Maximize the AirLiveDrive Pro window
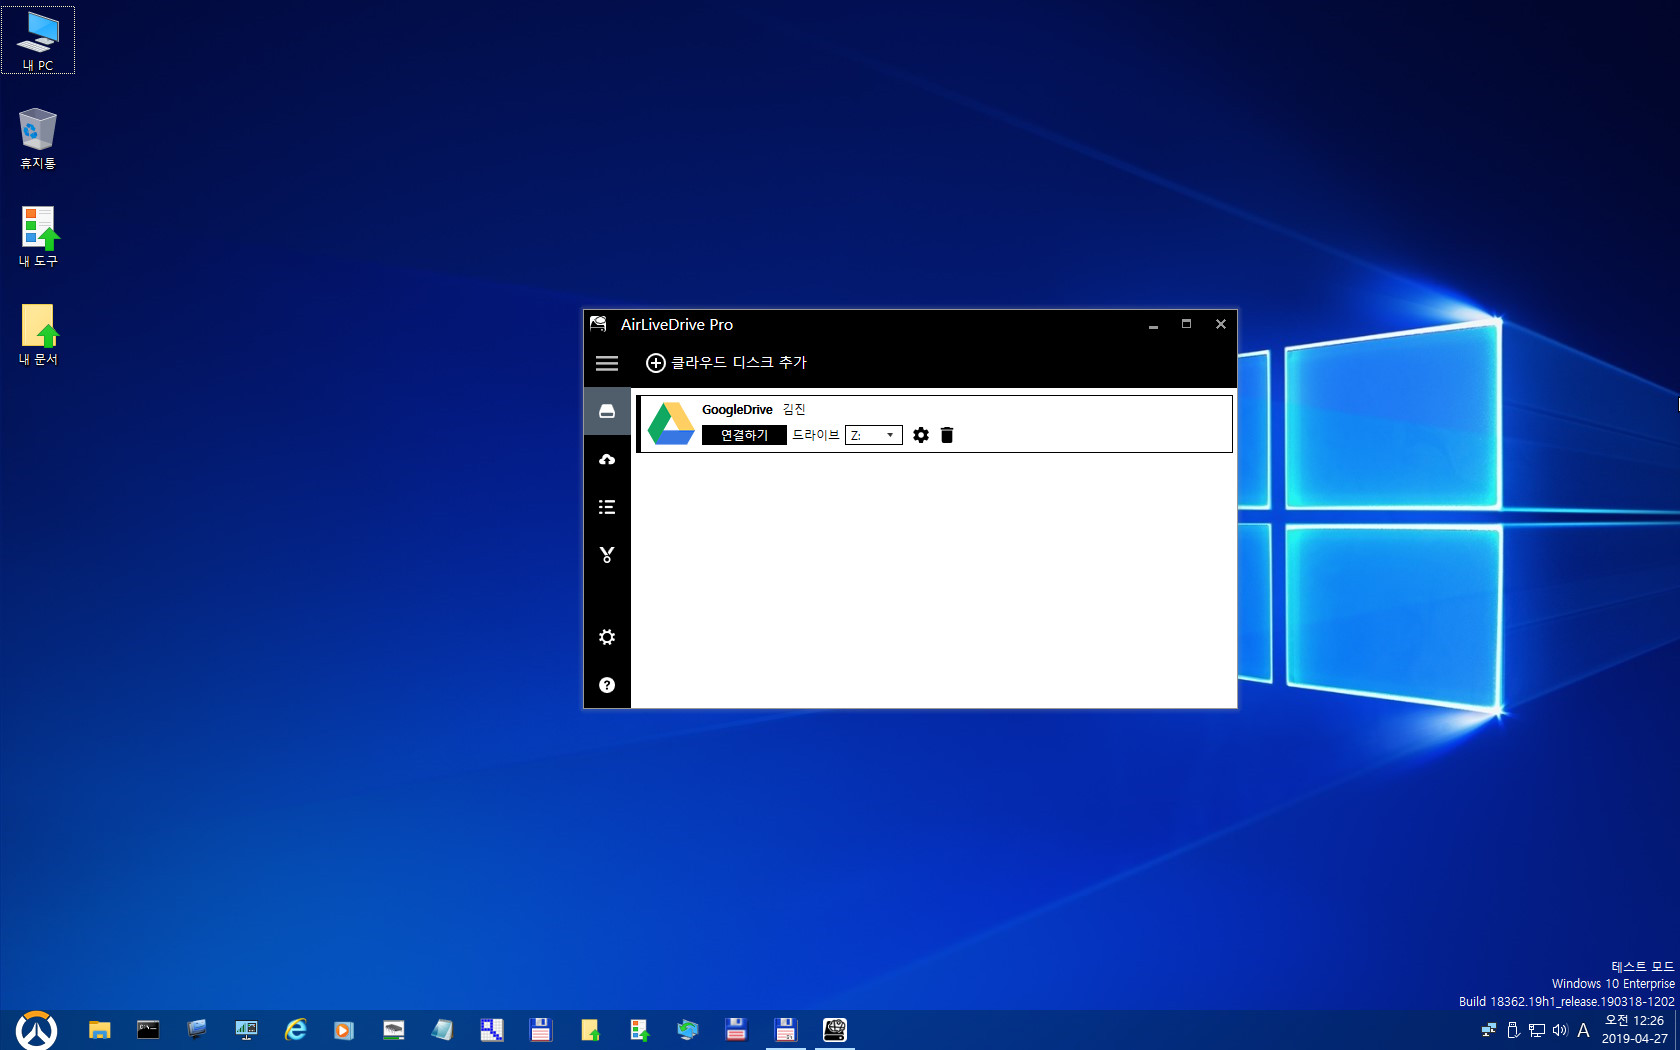1680x1050 pixels. pos(1186,324)
